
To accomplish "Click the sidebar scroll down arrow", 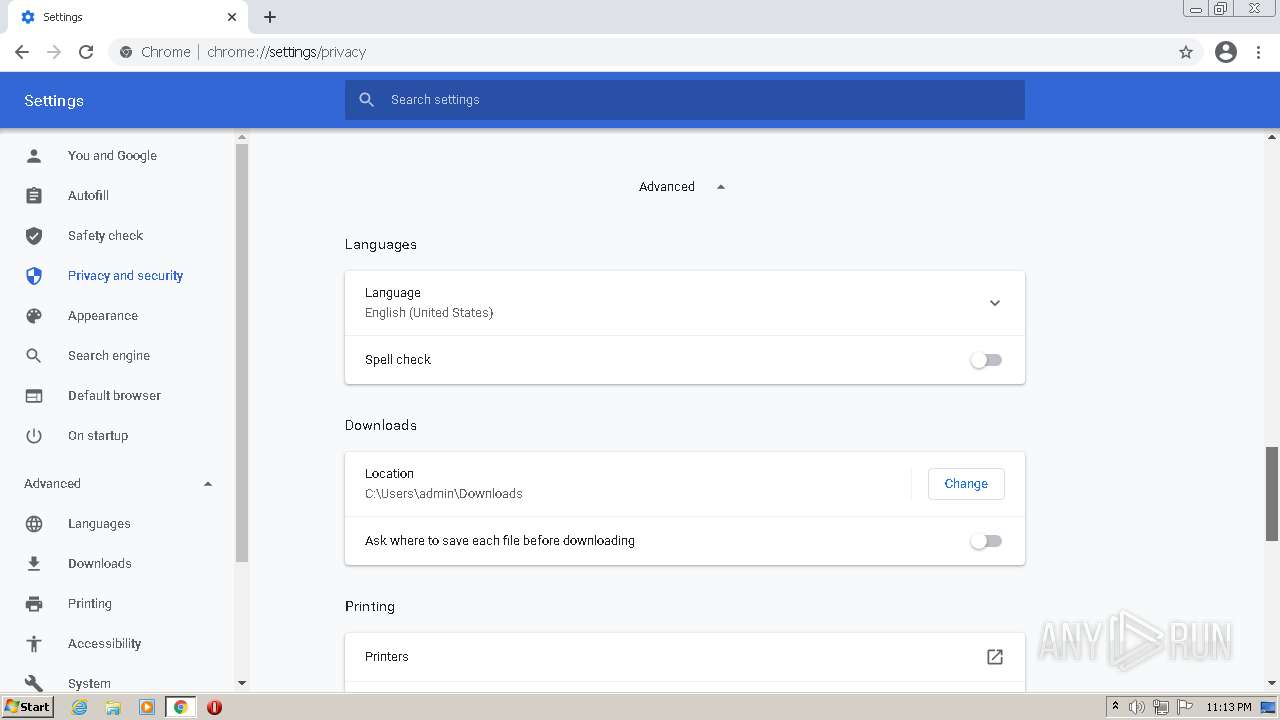I will (x=241, y=683).
